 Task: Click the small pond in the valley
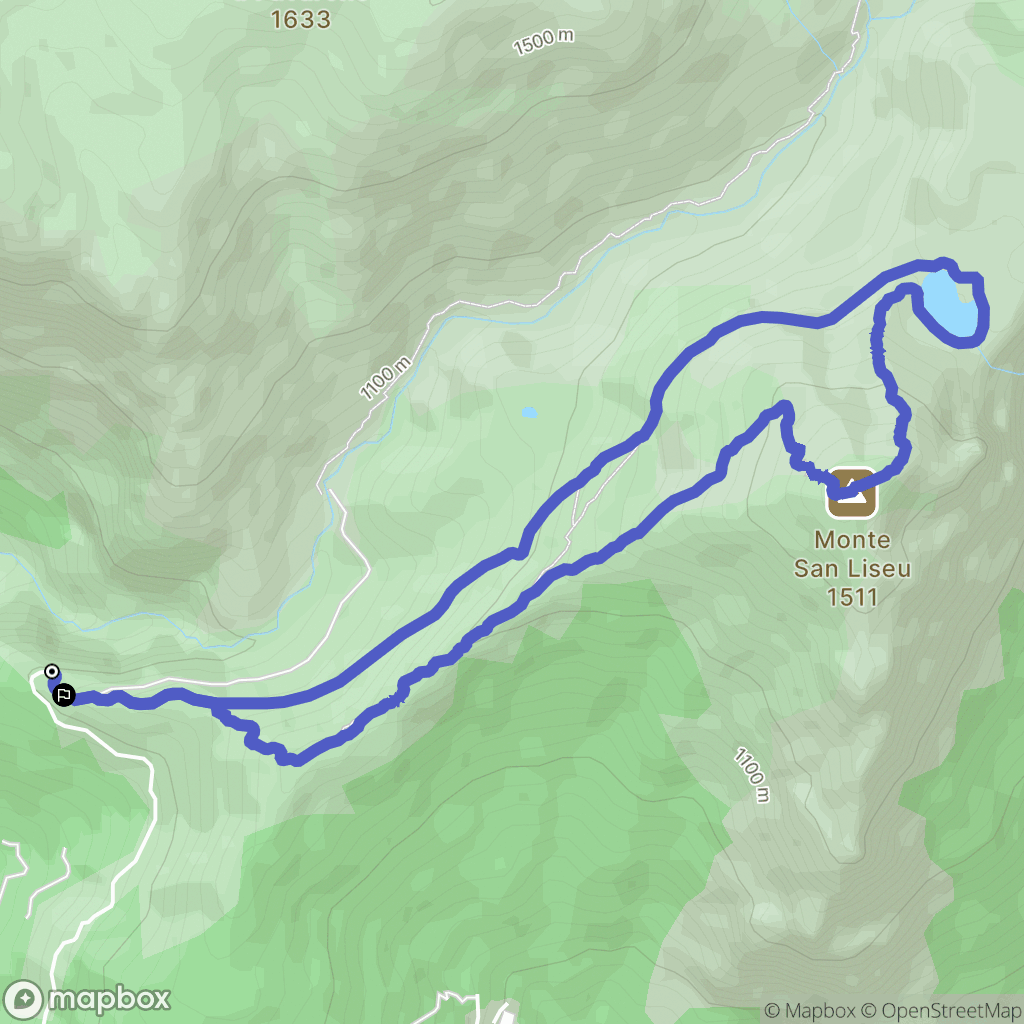pos(529,412)
